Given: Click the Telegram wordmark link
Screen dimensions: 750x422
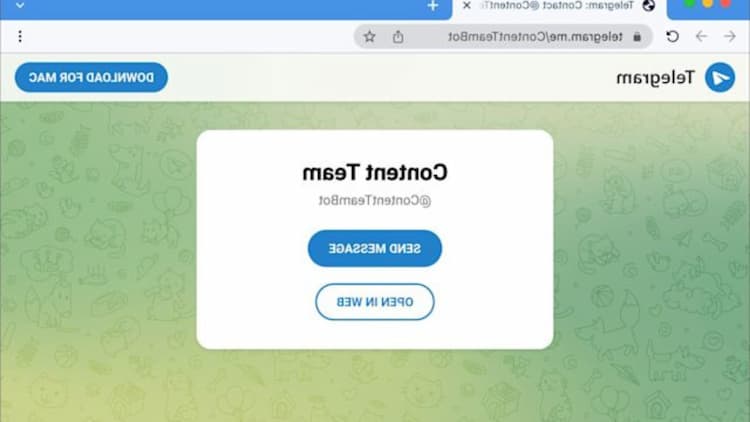Looking at the screenshot, I should click(655, 78).
